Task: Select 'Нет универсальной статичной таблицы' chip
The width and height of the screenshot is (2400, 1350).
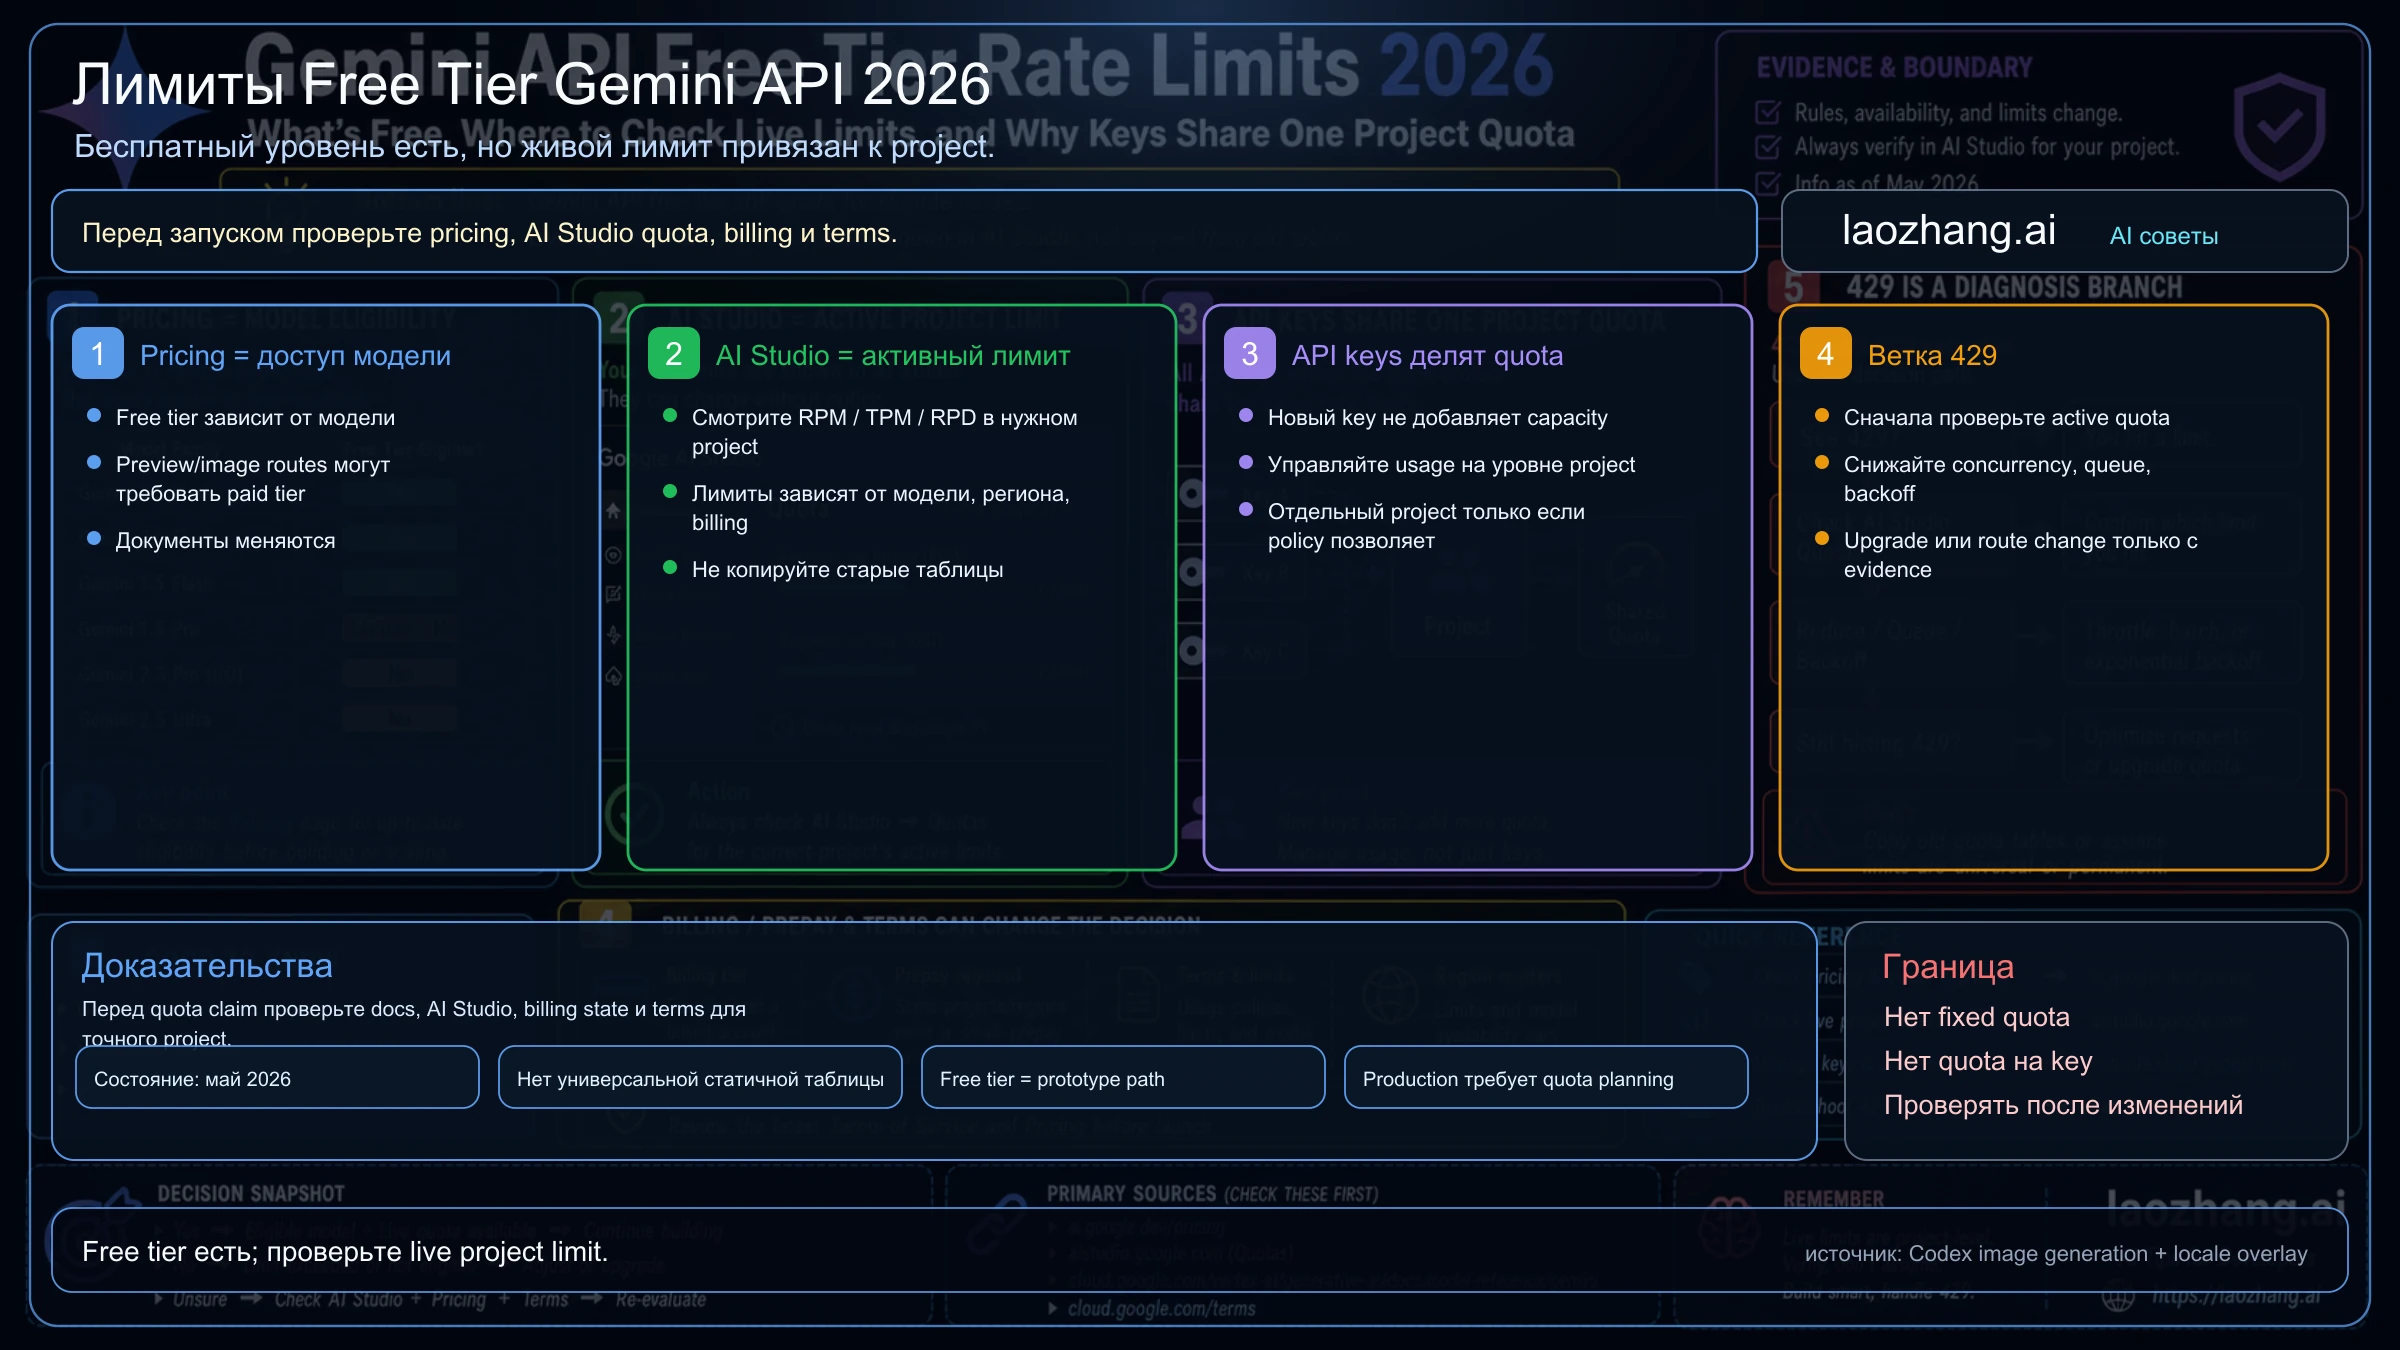Action: click(700, 1078)
